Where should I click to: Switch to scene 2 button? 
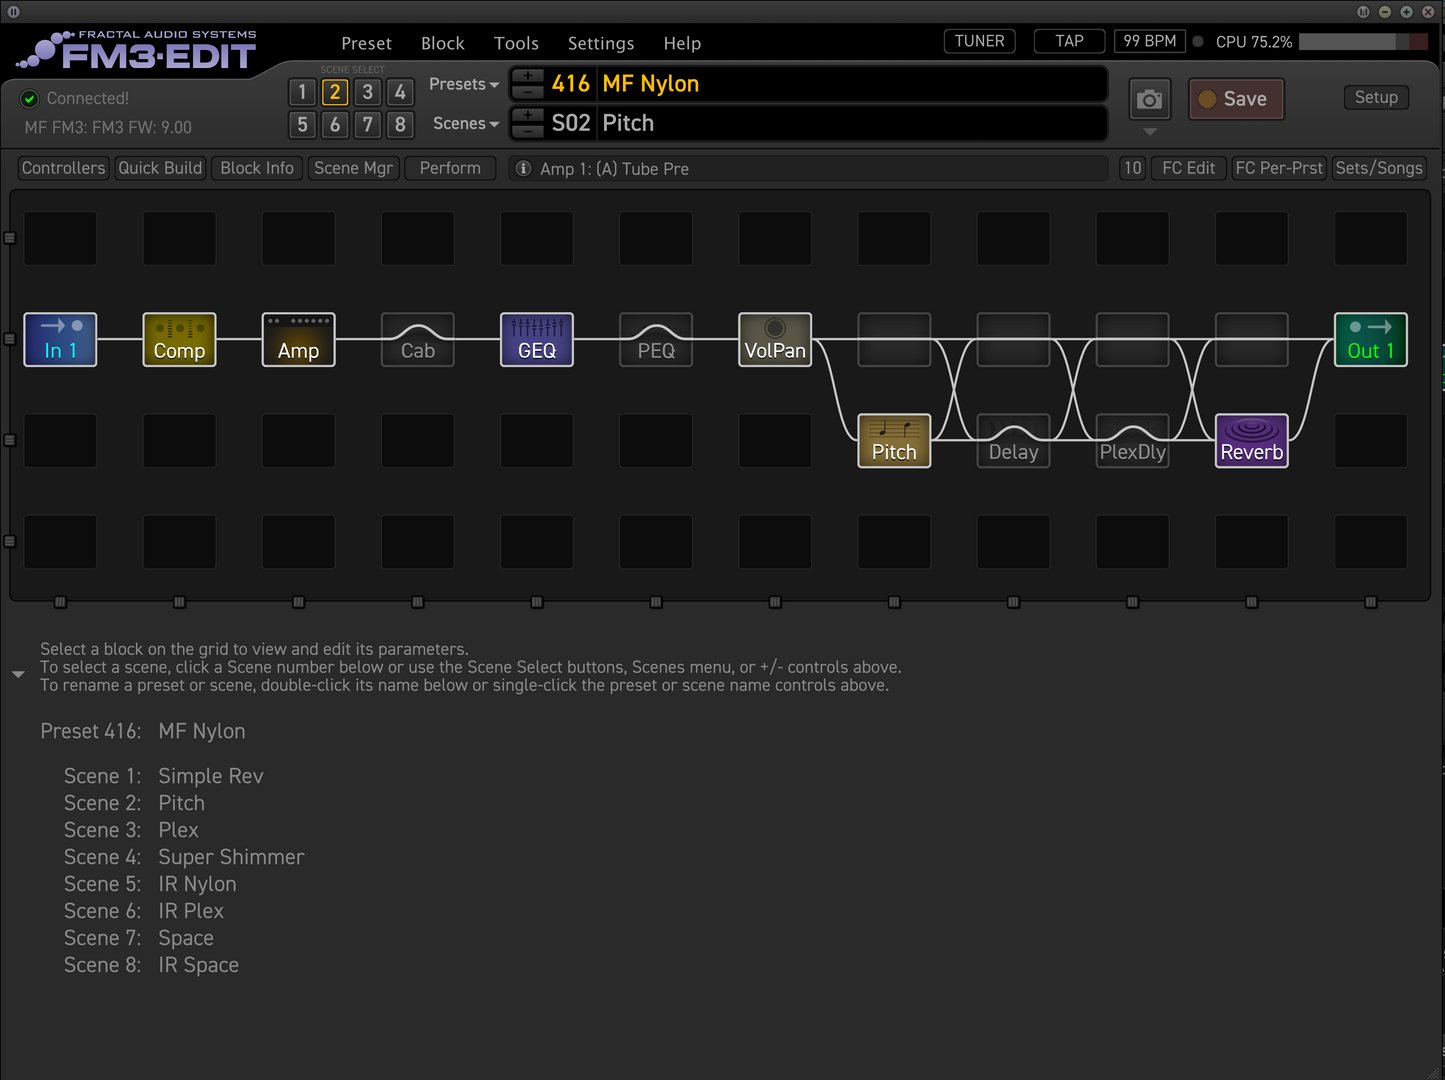335,92
